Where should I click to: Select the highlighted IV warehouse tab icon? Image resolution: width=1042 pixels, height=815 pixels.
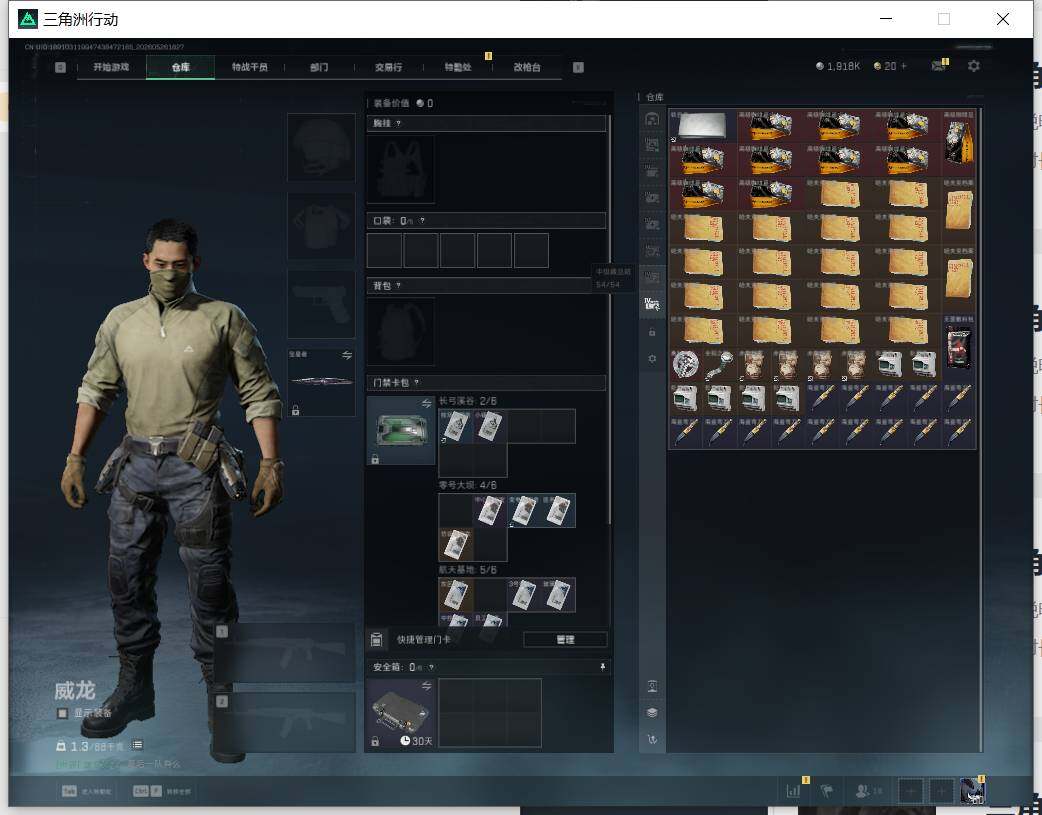point(652,305)
